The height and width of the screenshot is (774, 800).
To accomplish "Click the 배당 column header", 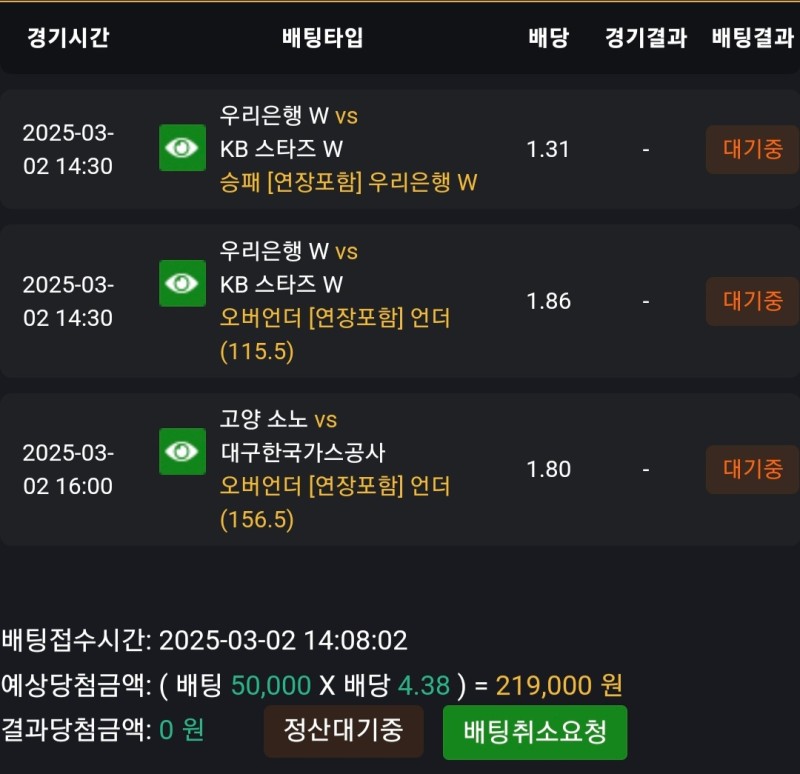I will (548, 38).
